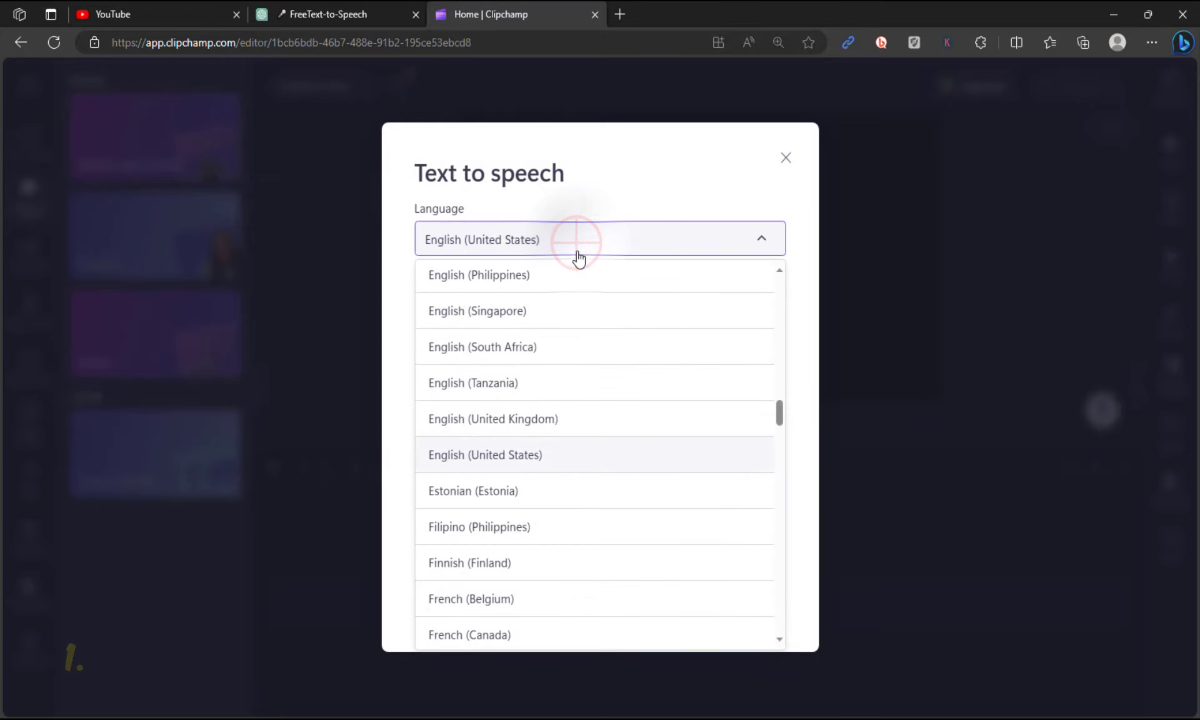The height and width of the screenshot is (720, 1200).
Task: Close the Text to speech dialog
Action: pyautogui.click(x=786, y=157)
